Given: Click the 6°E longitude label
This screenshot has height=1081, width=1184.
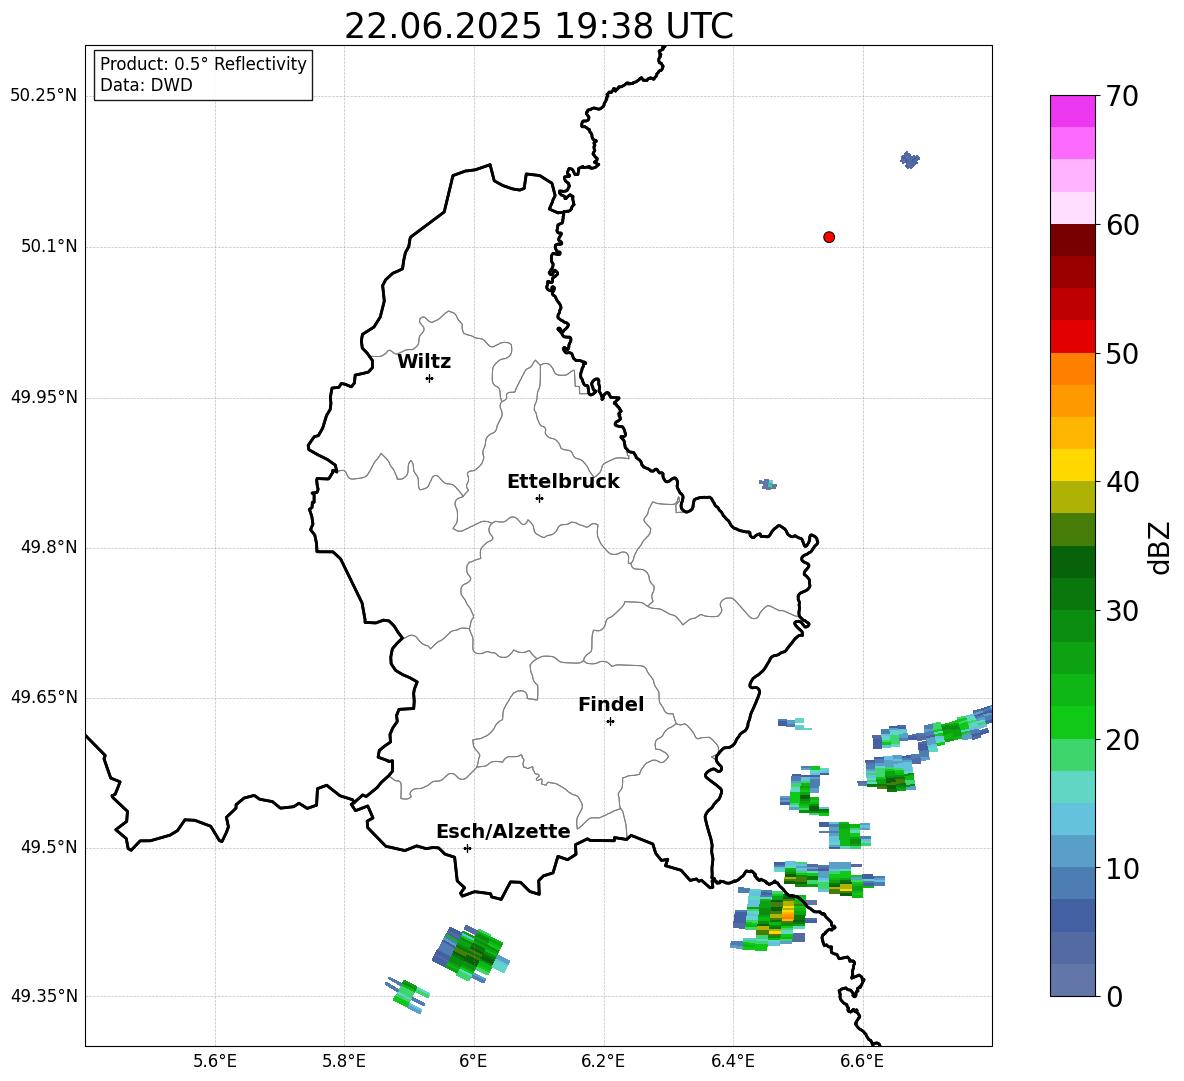Looking at the screenshot, I should coord(473,1061).
